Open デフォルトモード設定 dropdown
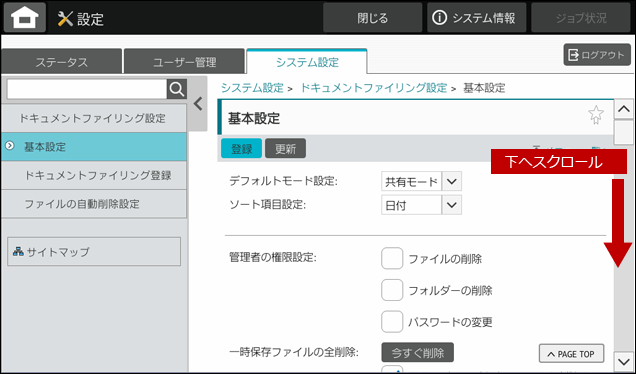The image size is (636, 374). (421, 181)
